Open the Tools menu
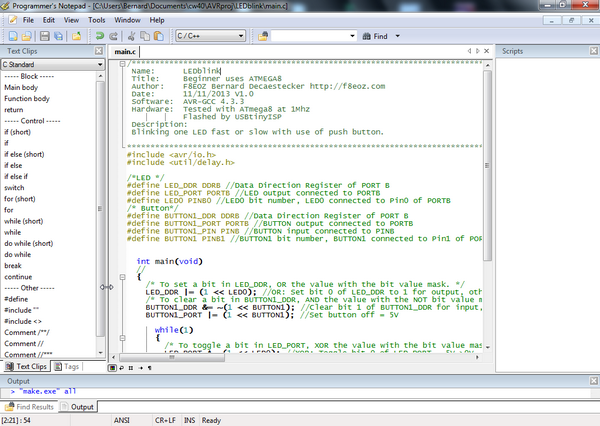 pos(97,19)
